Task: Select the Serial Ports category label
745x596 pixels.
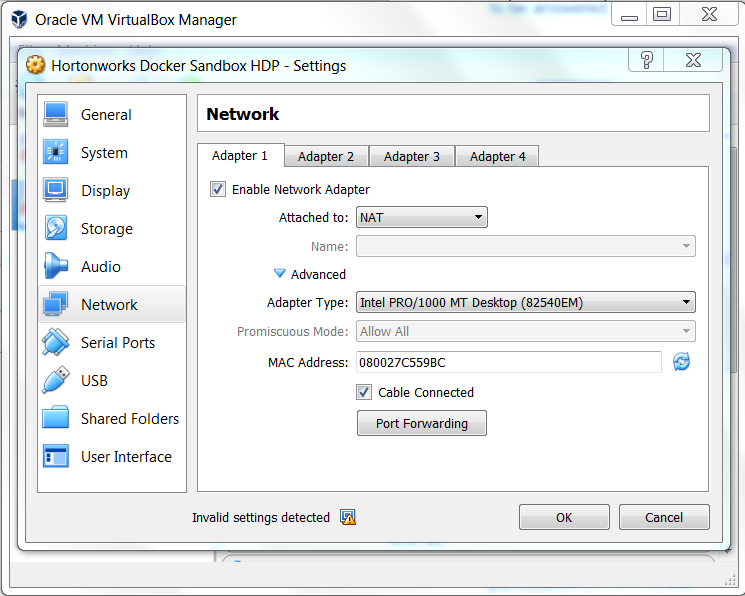Action: 118,343
